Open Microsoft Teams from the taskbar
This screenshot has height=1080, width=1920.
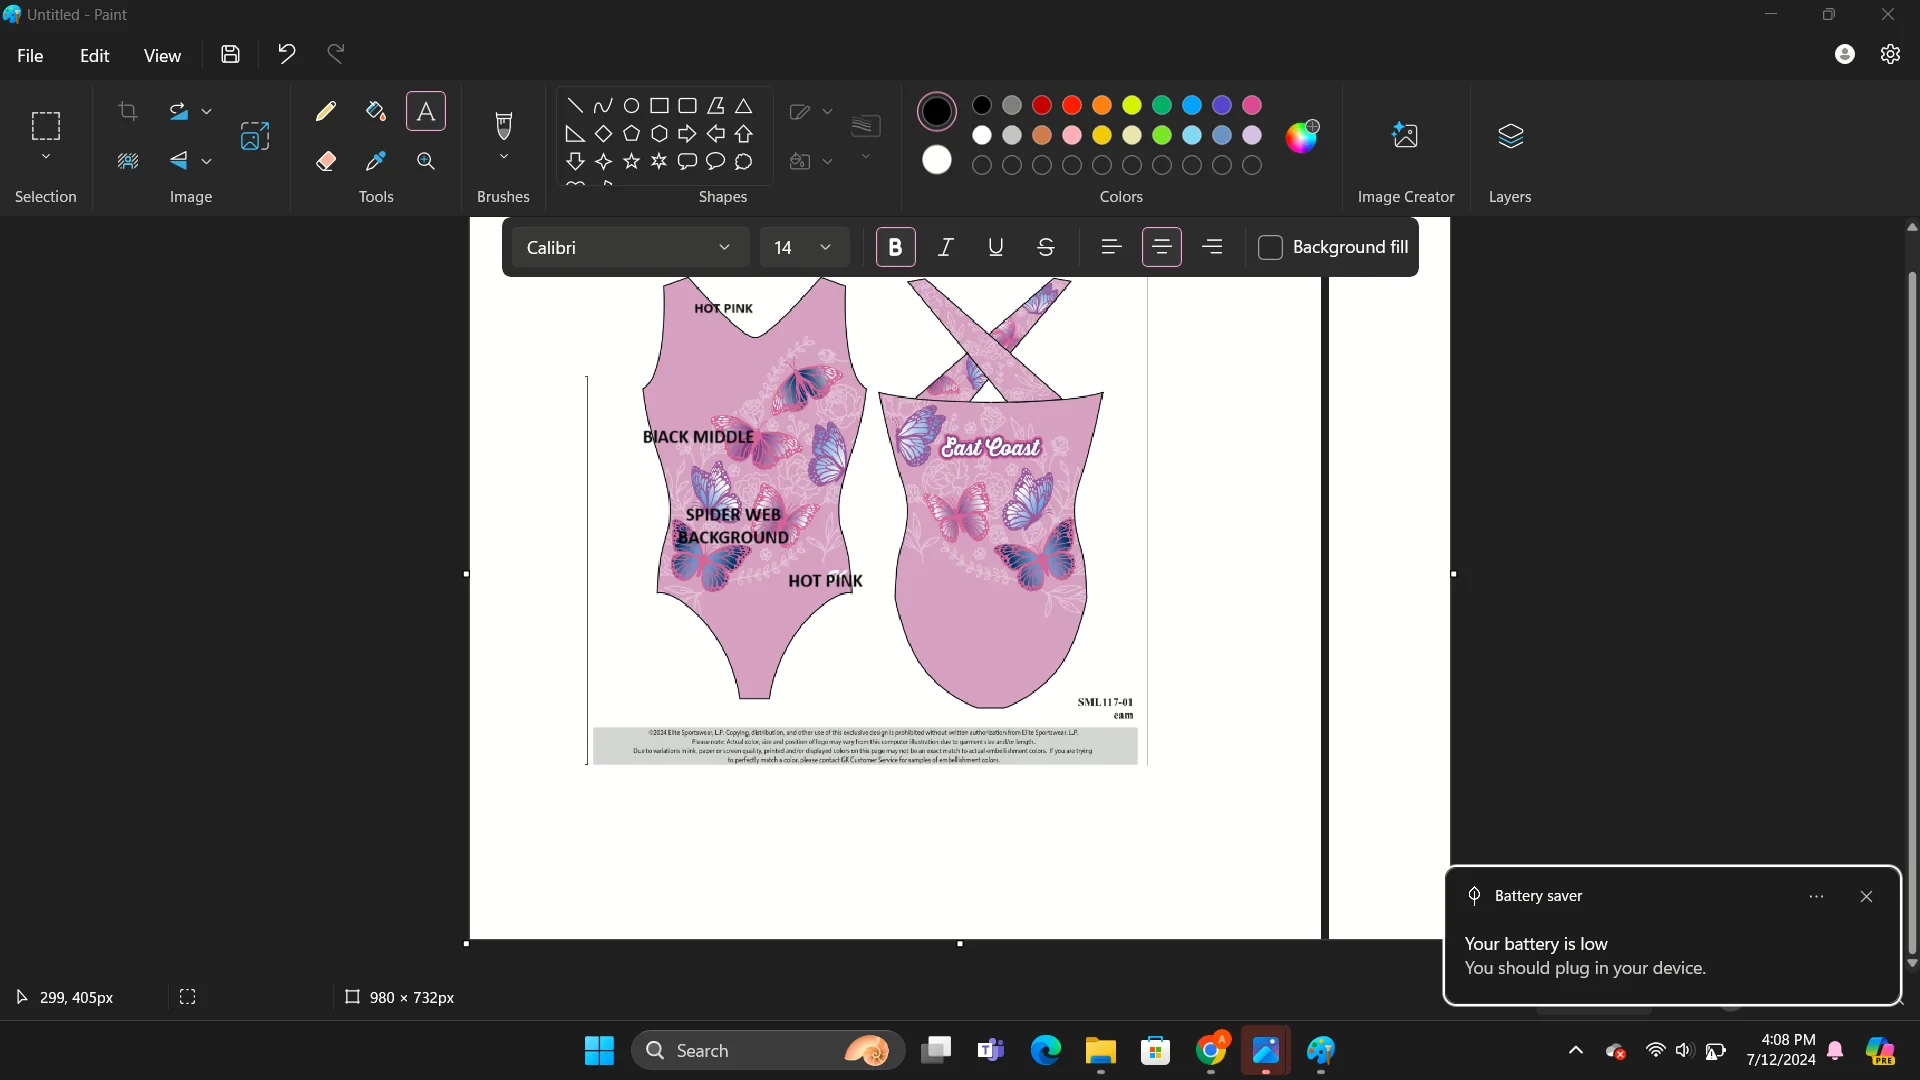[x=991, y=1050]
